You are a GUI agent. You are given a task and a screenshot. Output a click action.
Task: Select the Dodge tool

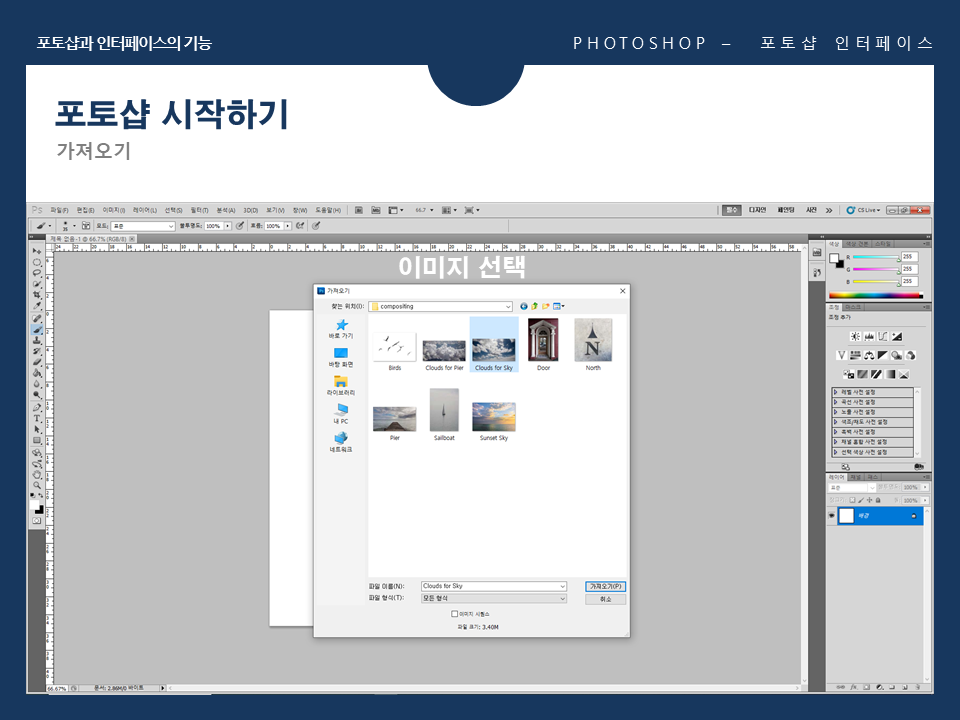point(37,395)
